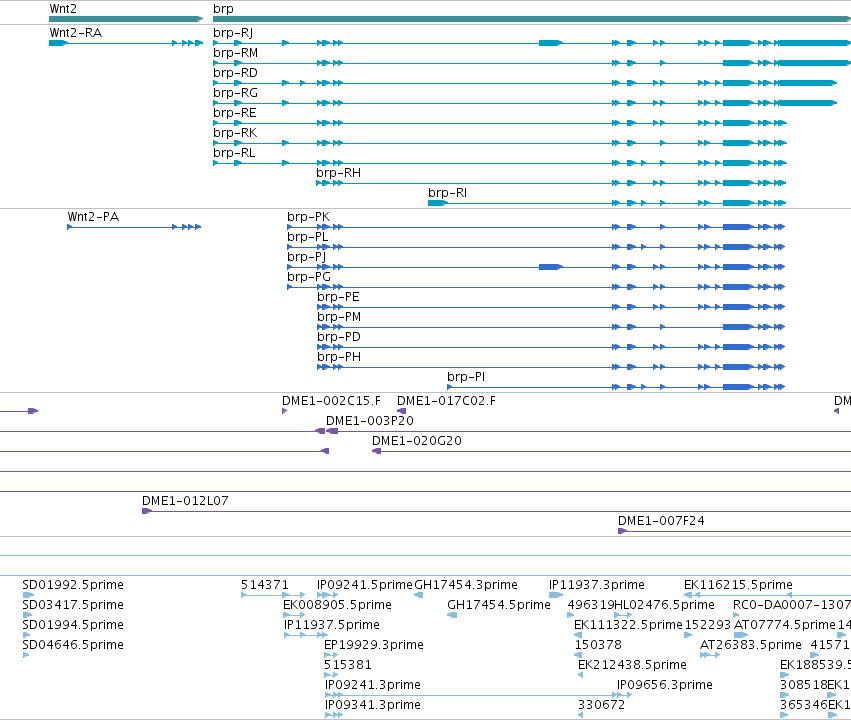
Task: Click the Wnt2-RA transcript label
Action: (x=75, y=33)
